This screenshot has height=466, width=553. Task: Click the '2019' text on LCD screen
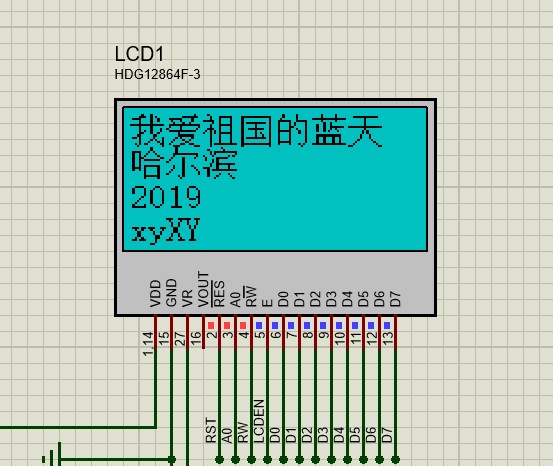click(x=166, y=197)
